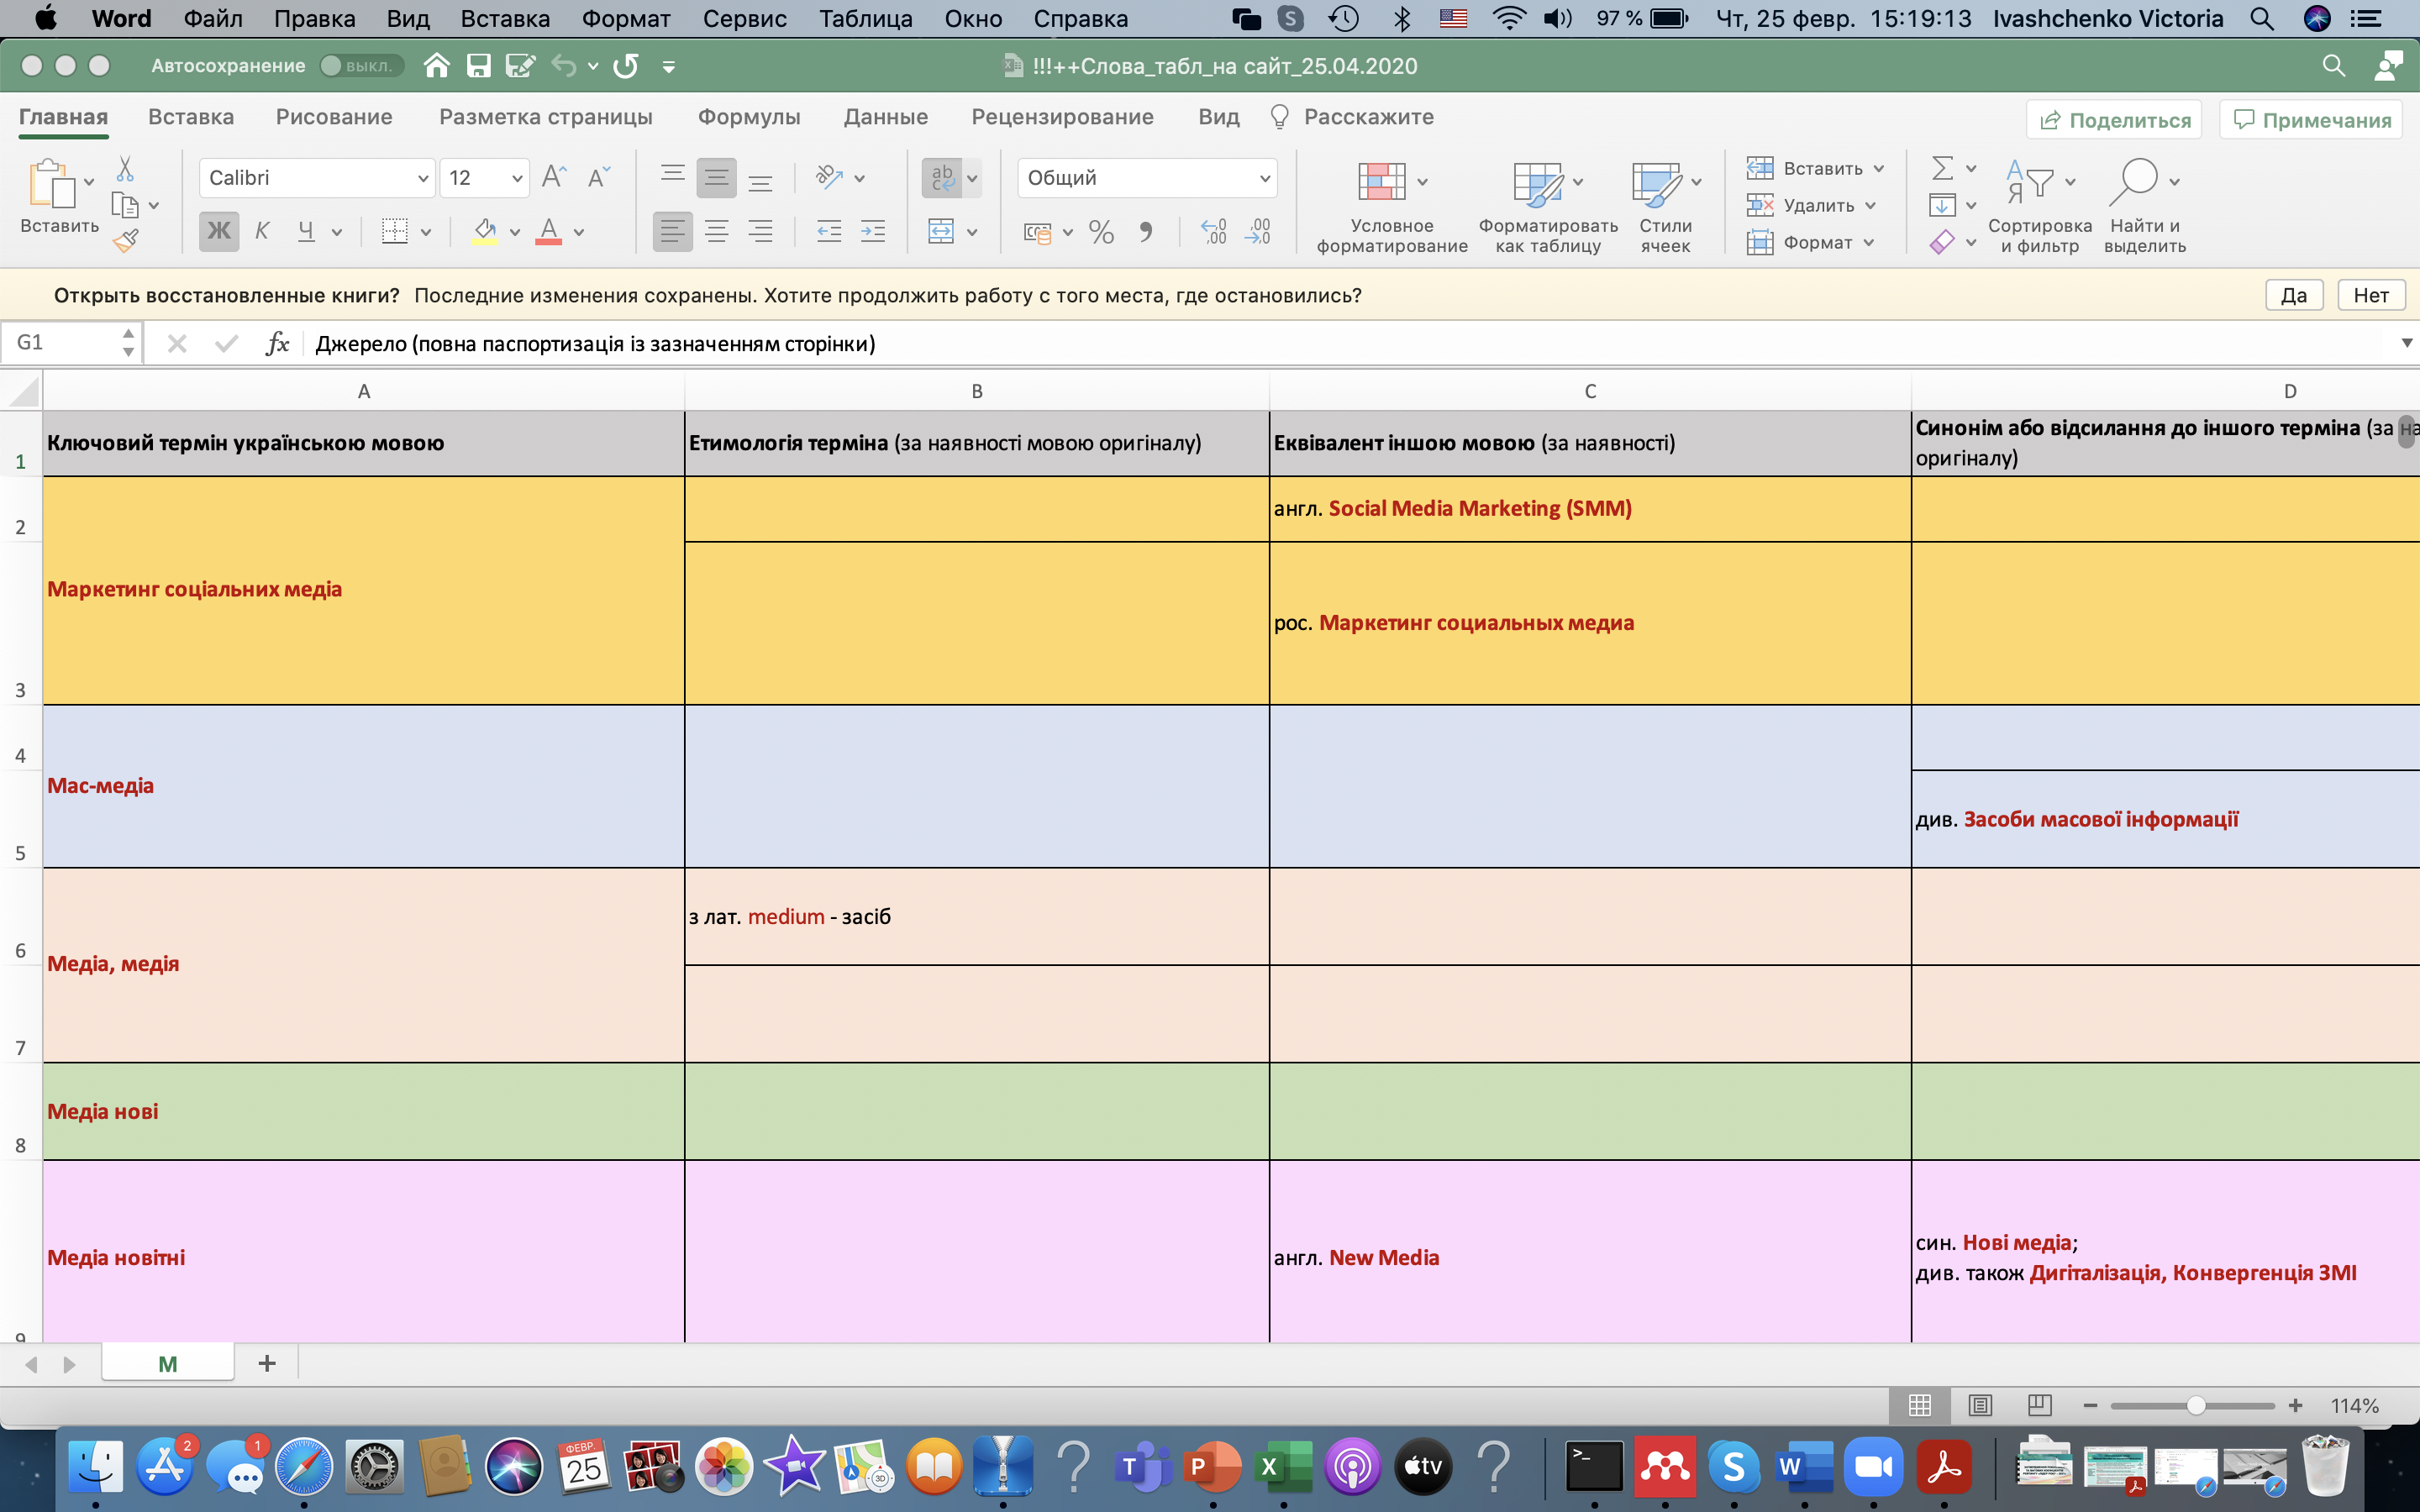
Task: Click center horizontal alignment icon
Action: (x=716, y=232)
